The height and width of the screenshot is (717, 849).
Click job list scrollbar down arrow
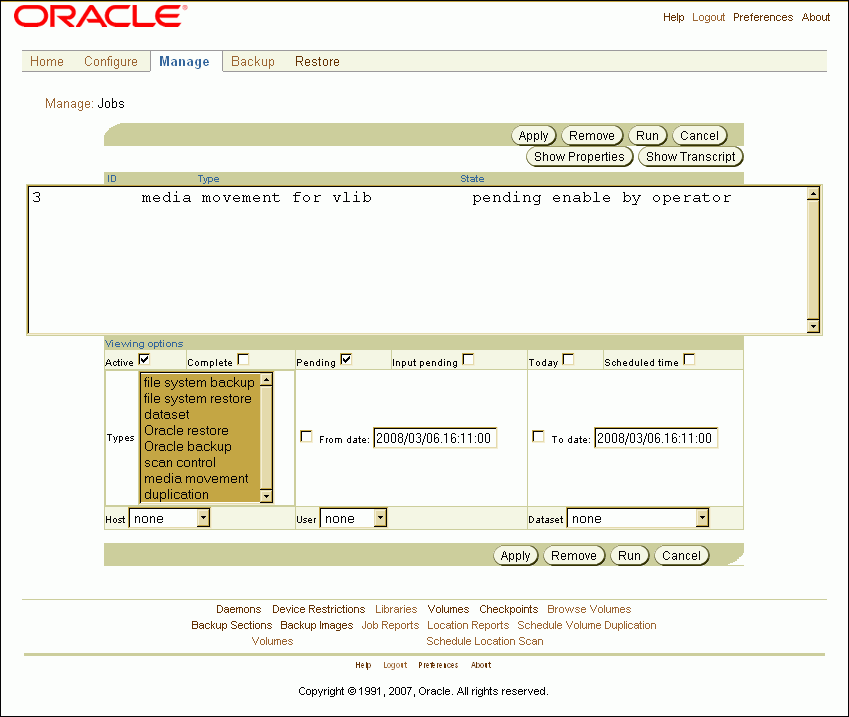tap(813, 325)
